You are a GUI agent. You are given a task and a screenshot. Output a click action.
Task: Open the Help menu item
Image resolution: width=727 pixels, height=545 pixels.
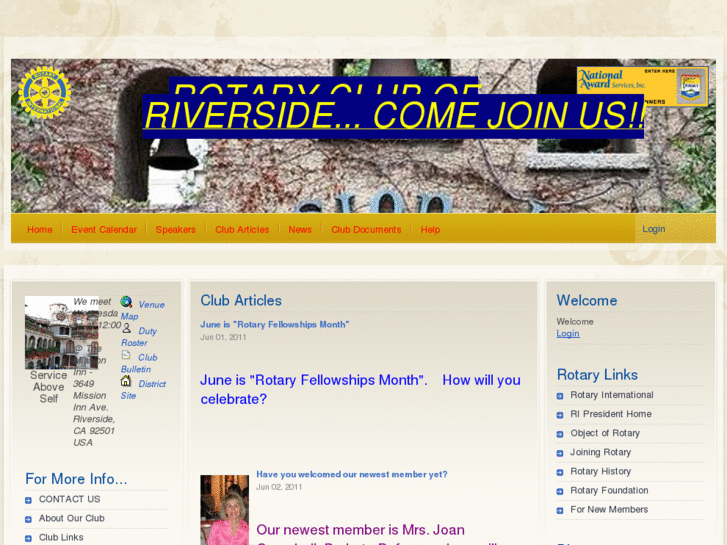coord(430,229)
